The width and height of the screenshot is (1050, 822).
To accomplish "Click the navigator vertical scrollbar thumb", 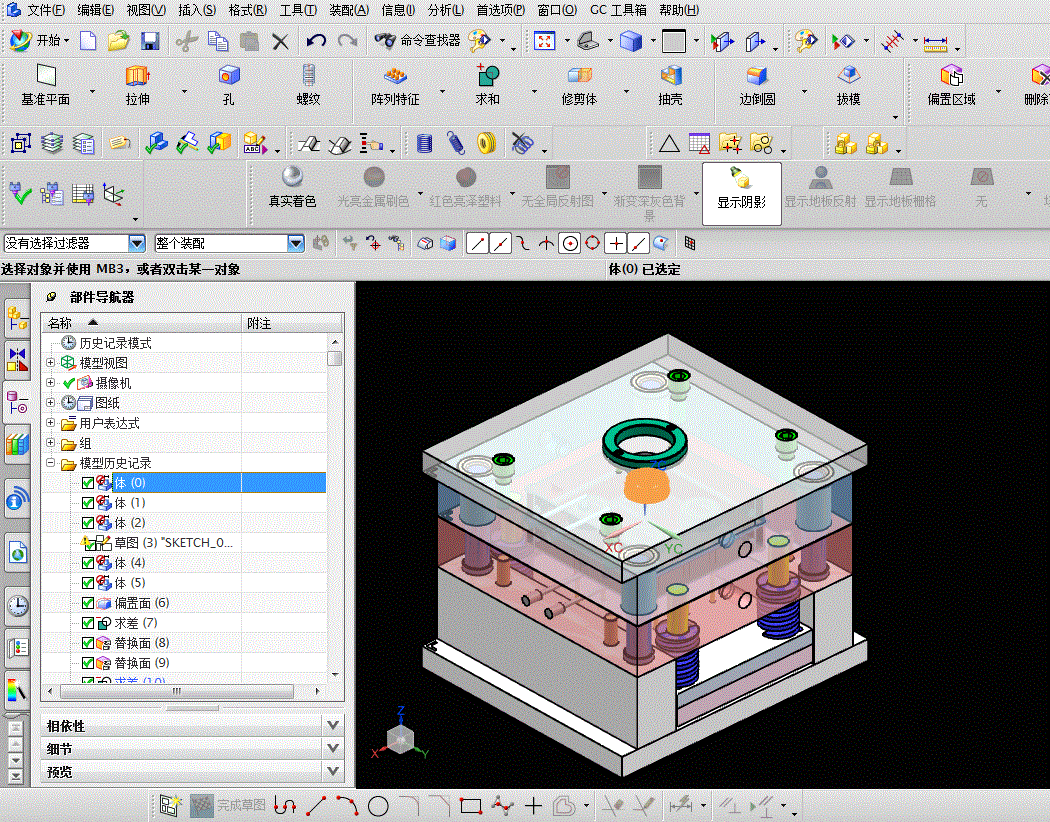I will pos(335,358).
